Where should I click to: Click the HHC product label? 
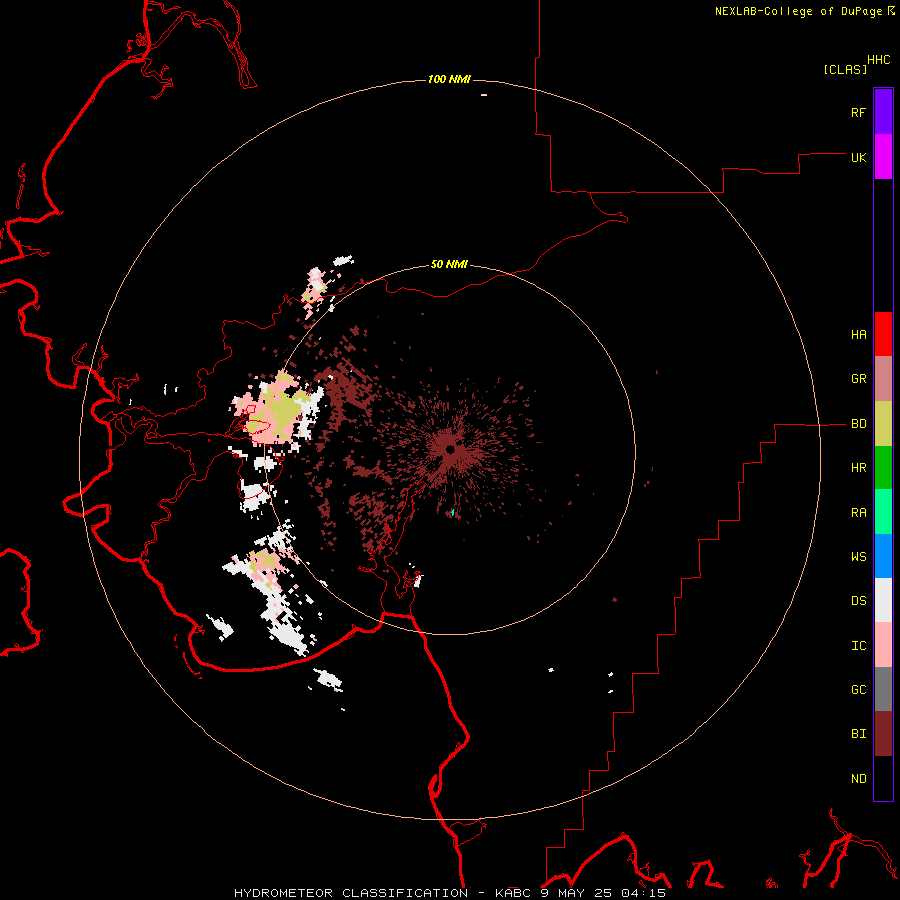[878, 60]
